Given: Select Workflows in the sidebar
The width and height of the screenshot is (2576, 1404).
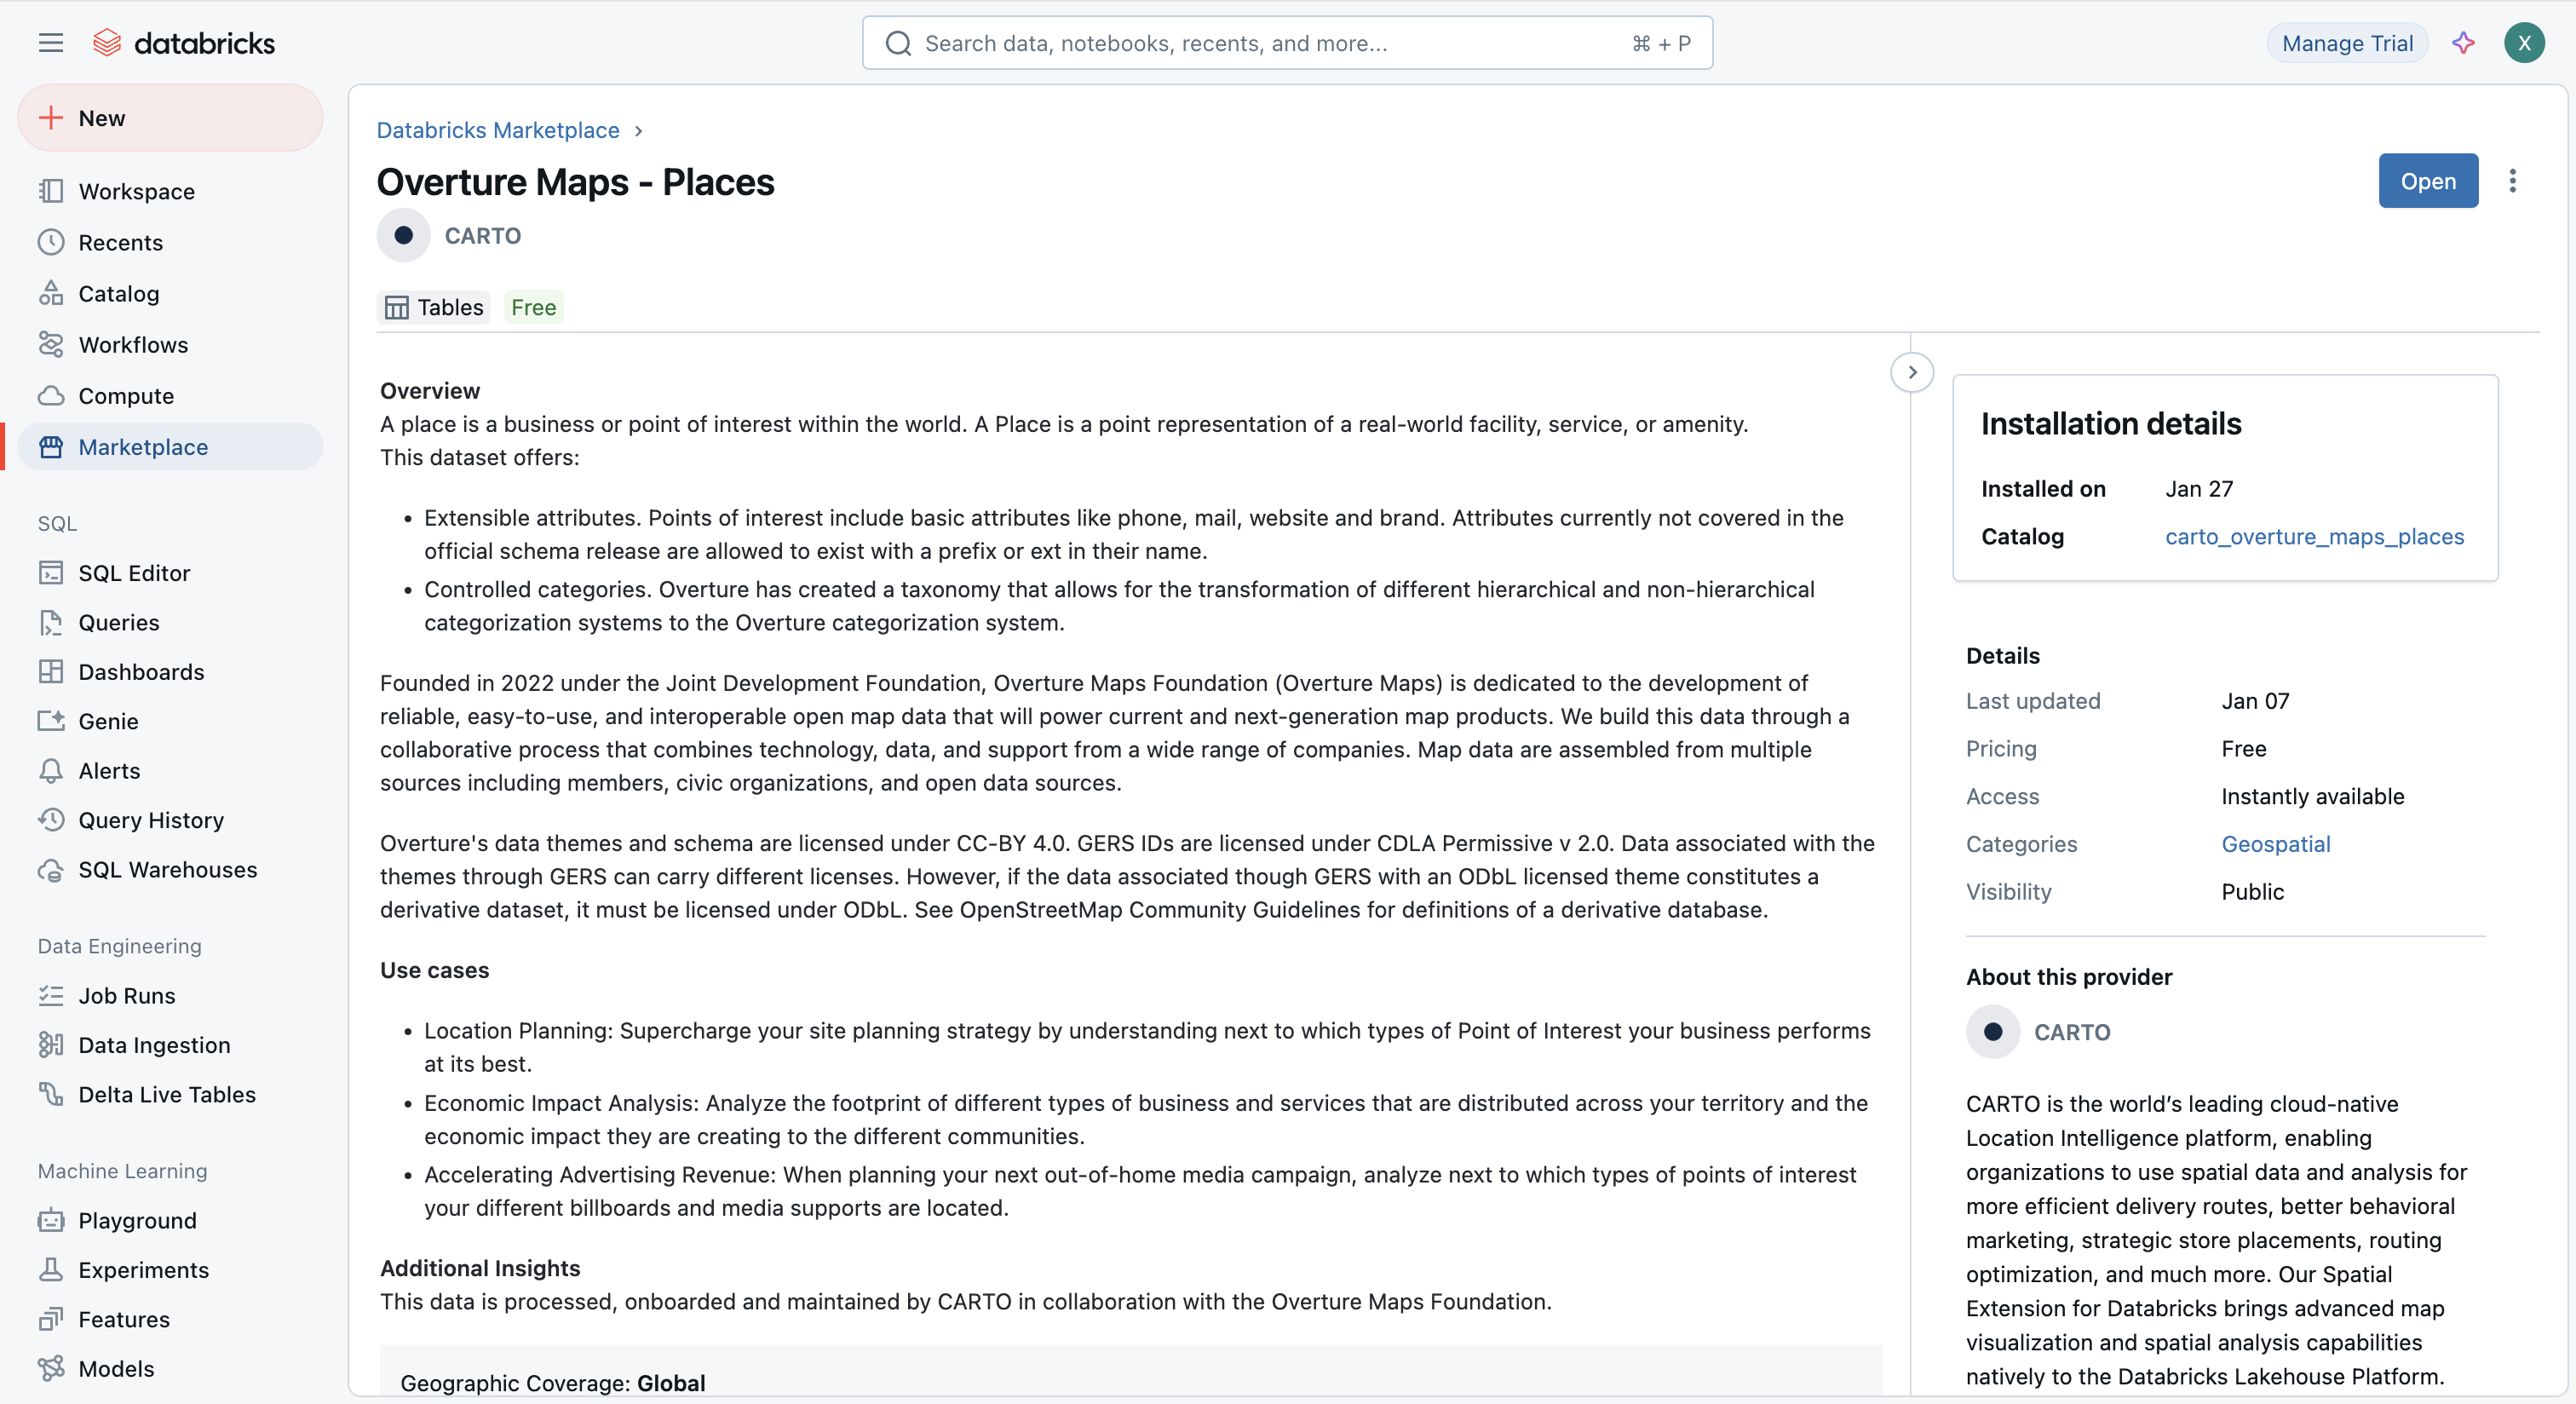Looking at the screenshot, I should coord(170,344).
